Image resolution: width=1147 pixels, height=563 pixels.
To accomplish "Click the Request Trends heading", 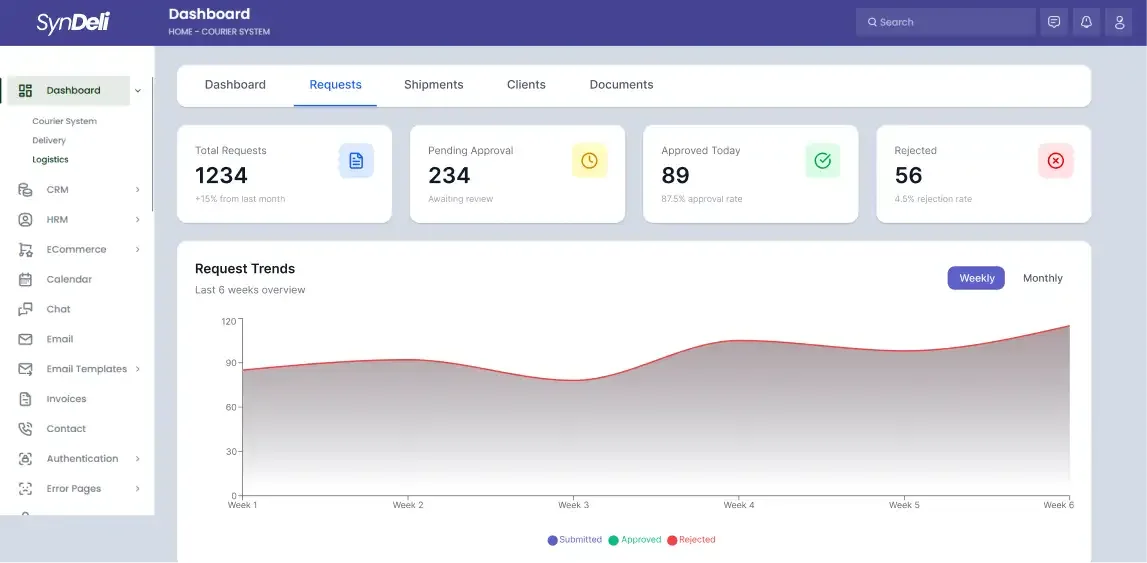I will (245, 269).
